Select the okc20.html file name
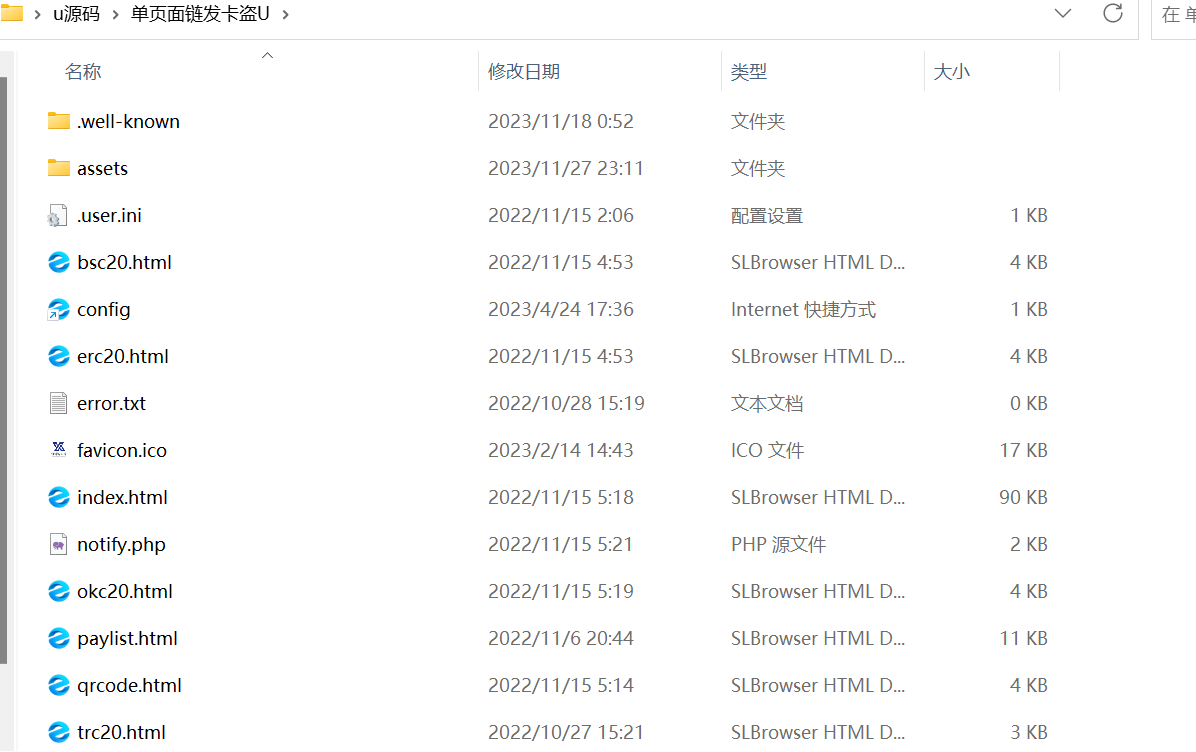The image size is (1196, 752). click(x=125, y=591)
